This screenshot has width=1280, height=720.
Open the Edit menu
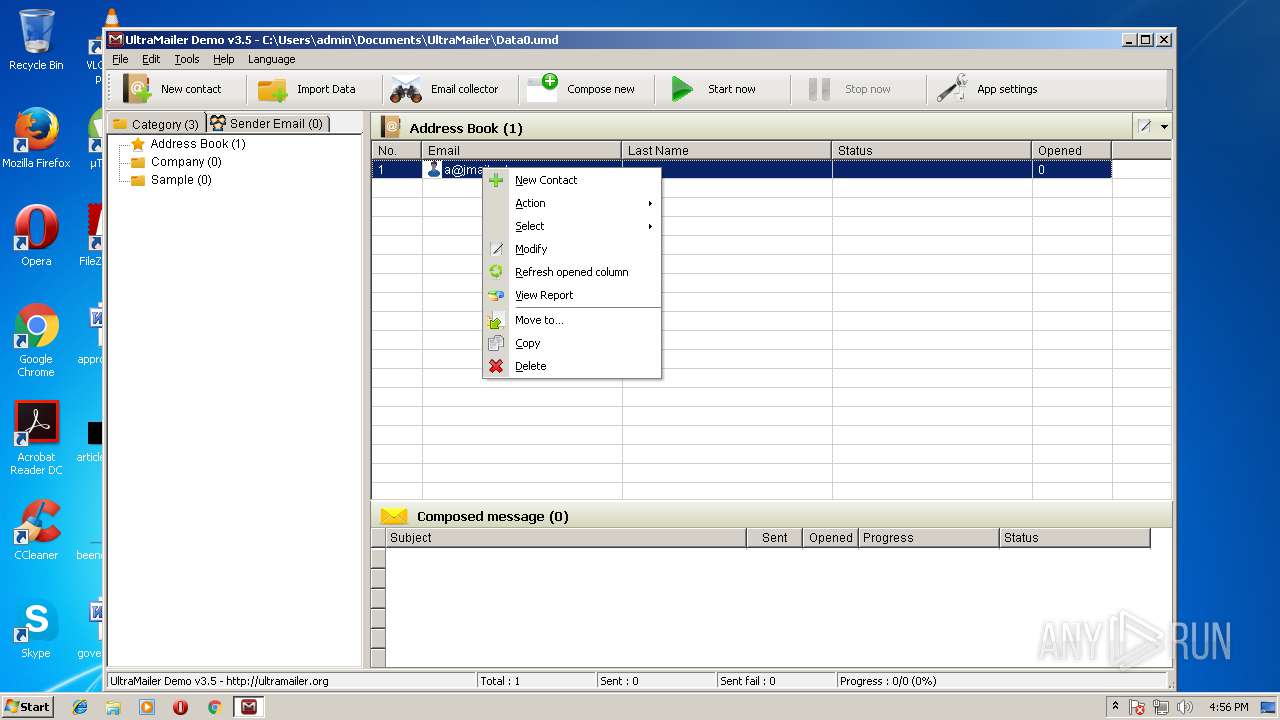click(x=151, y=59)
